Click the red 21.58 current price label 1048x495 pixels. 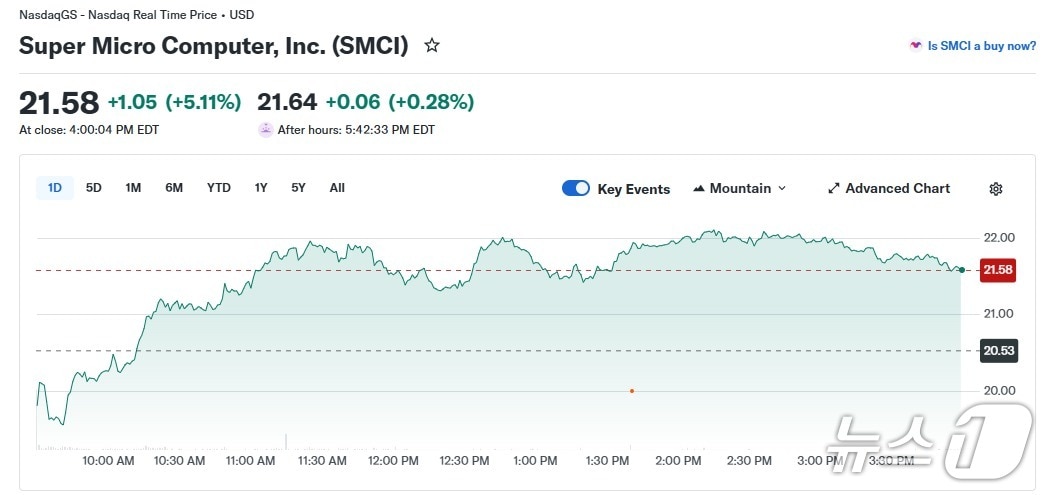pos(998,270)
